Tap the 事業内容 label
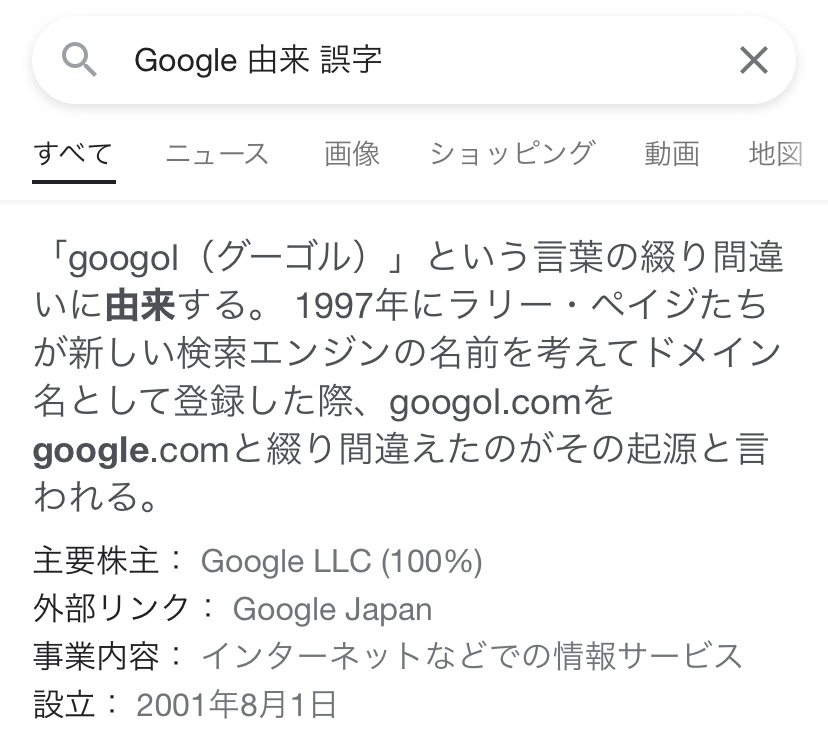Image resolution: width=828 pixels, height=744 pixels. pyautogui.click(x=96, y=656)
